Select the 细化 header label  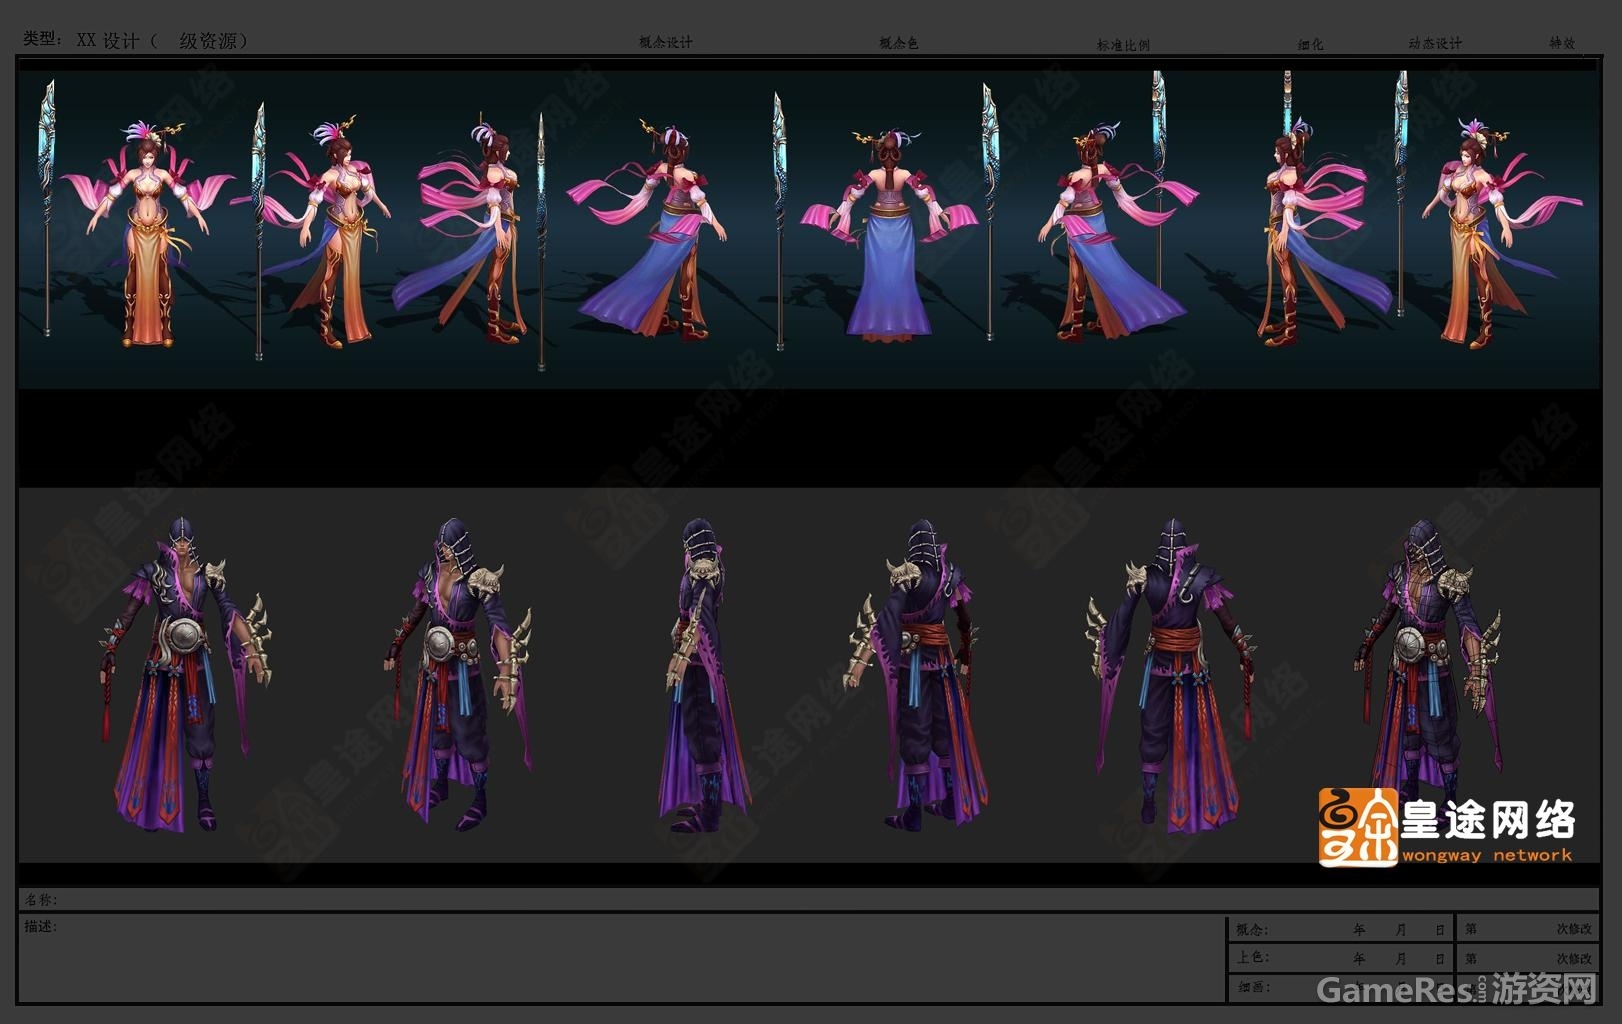click(x=1310, y=44)
